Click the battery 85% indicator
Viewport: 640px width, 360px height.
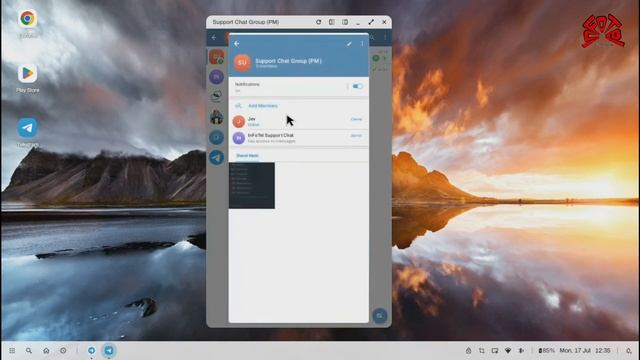click(x=547, y=351)
